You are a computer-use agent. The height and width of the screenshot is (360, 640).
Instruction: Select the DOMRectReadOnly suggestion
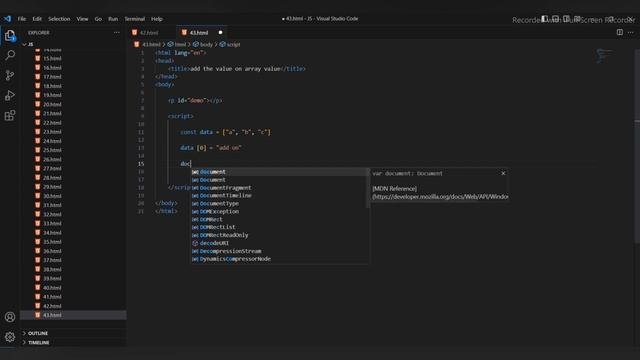(x=280, y=235)
